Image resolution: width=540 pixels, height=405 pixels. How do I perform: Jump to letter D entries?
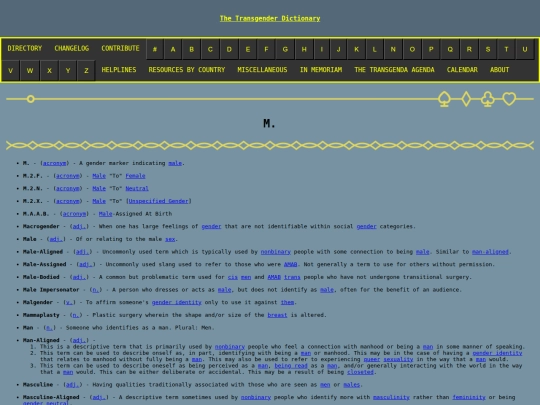point(229,49)
